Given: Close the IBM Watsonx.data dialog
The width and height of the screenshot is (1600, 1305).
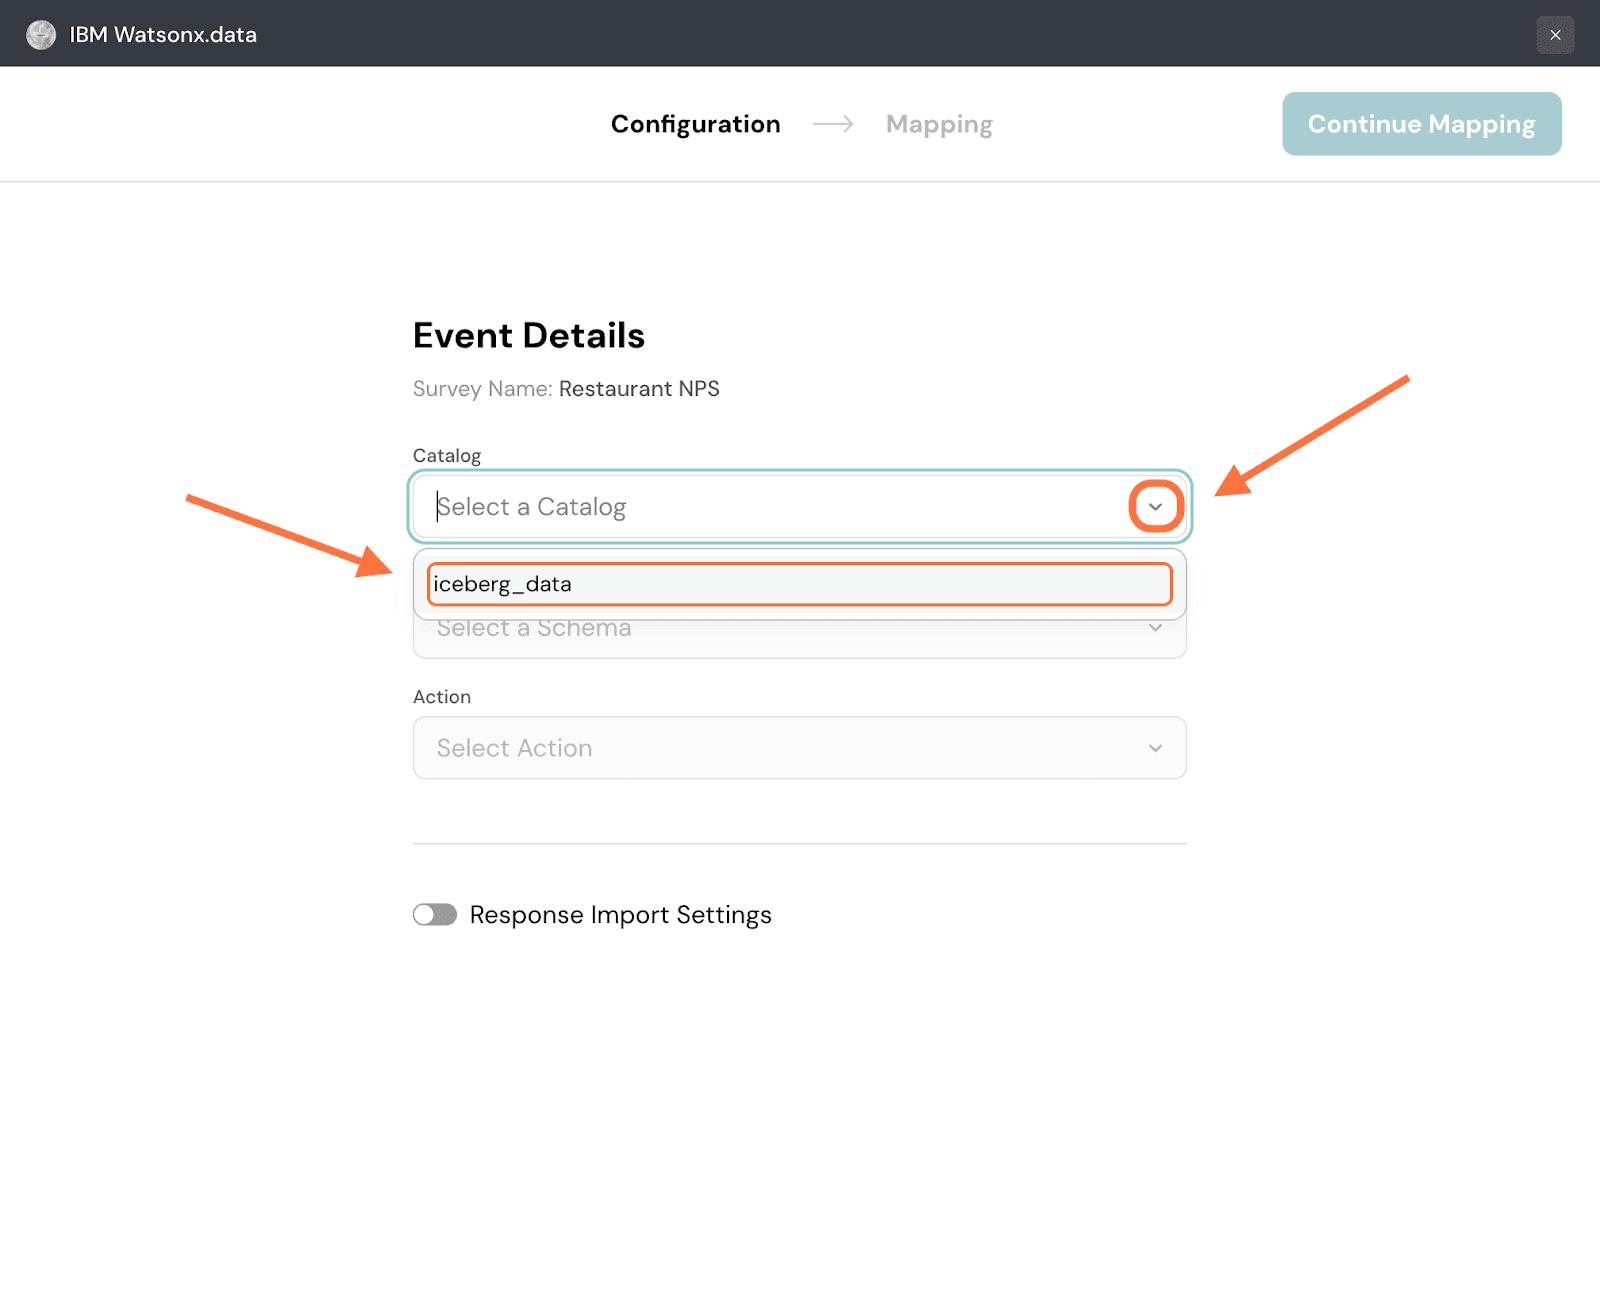Looking at the screenshot, I should tap(1555, 35).
